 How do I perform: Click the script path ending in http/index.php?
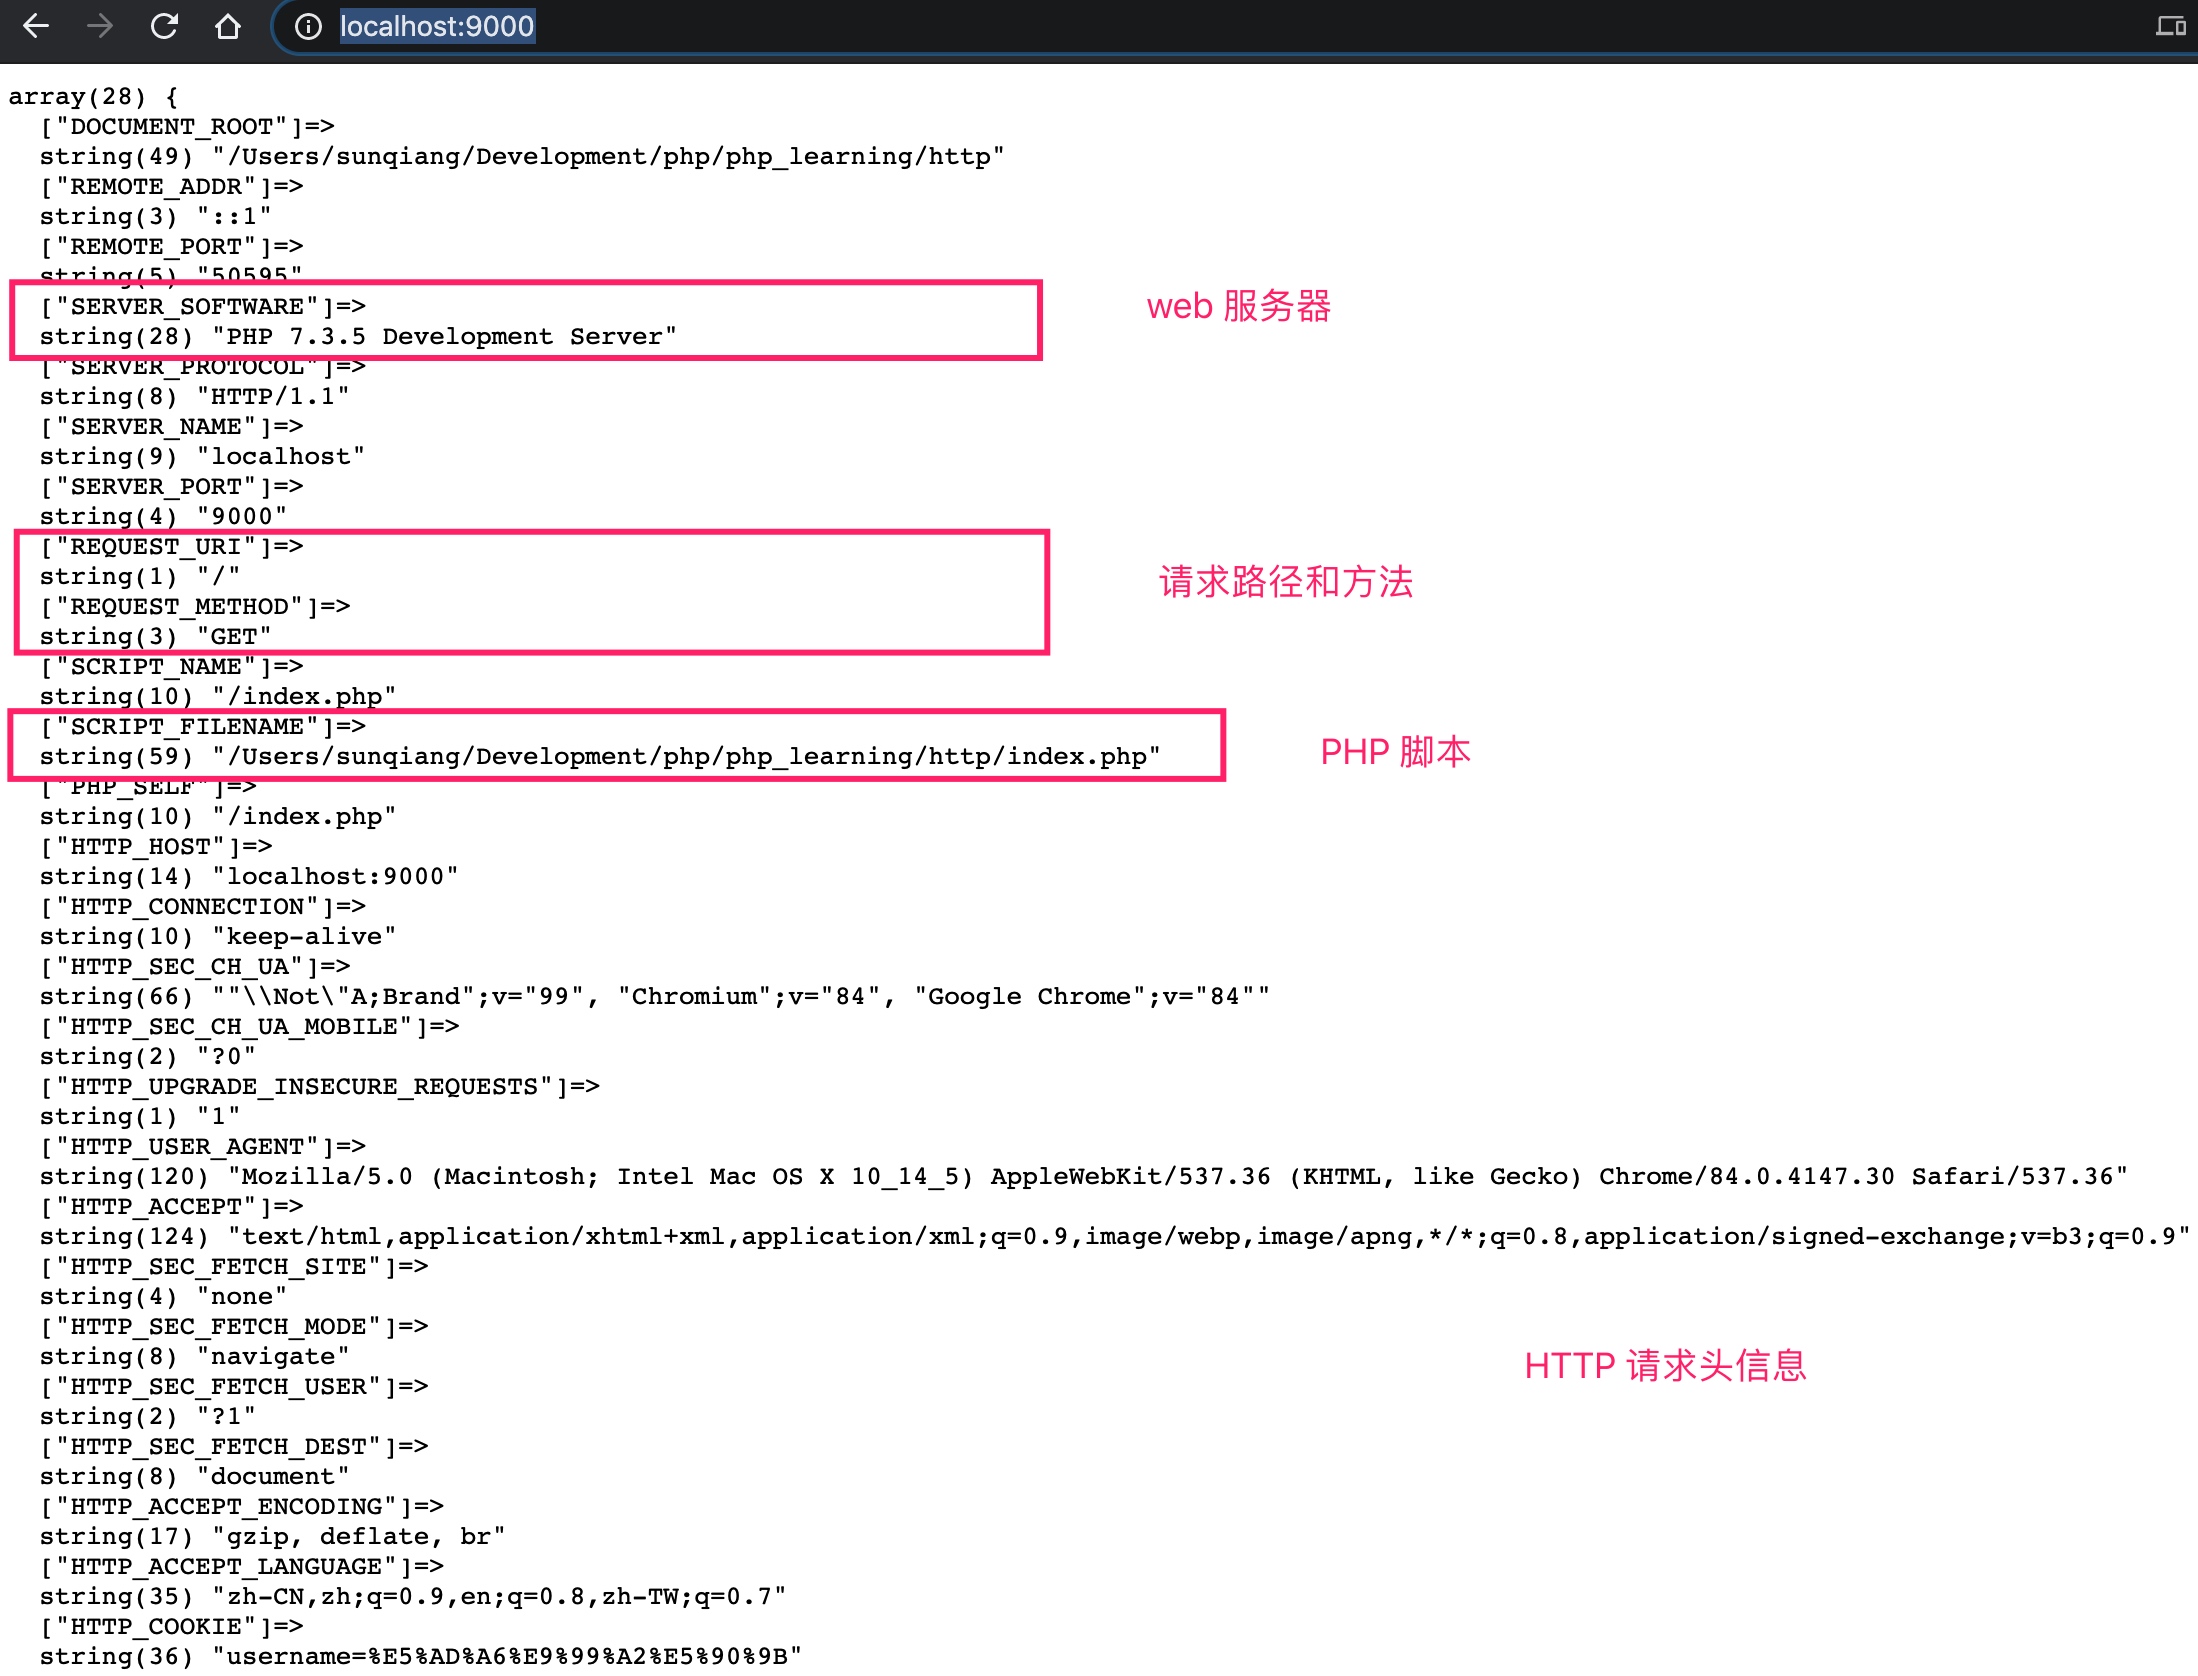[687, 757]
